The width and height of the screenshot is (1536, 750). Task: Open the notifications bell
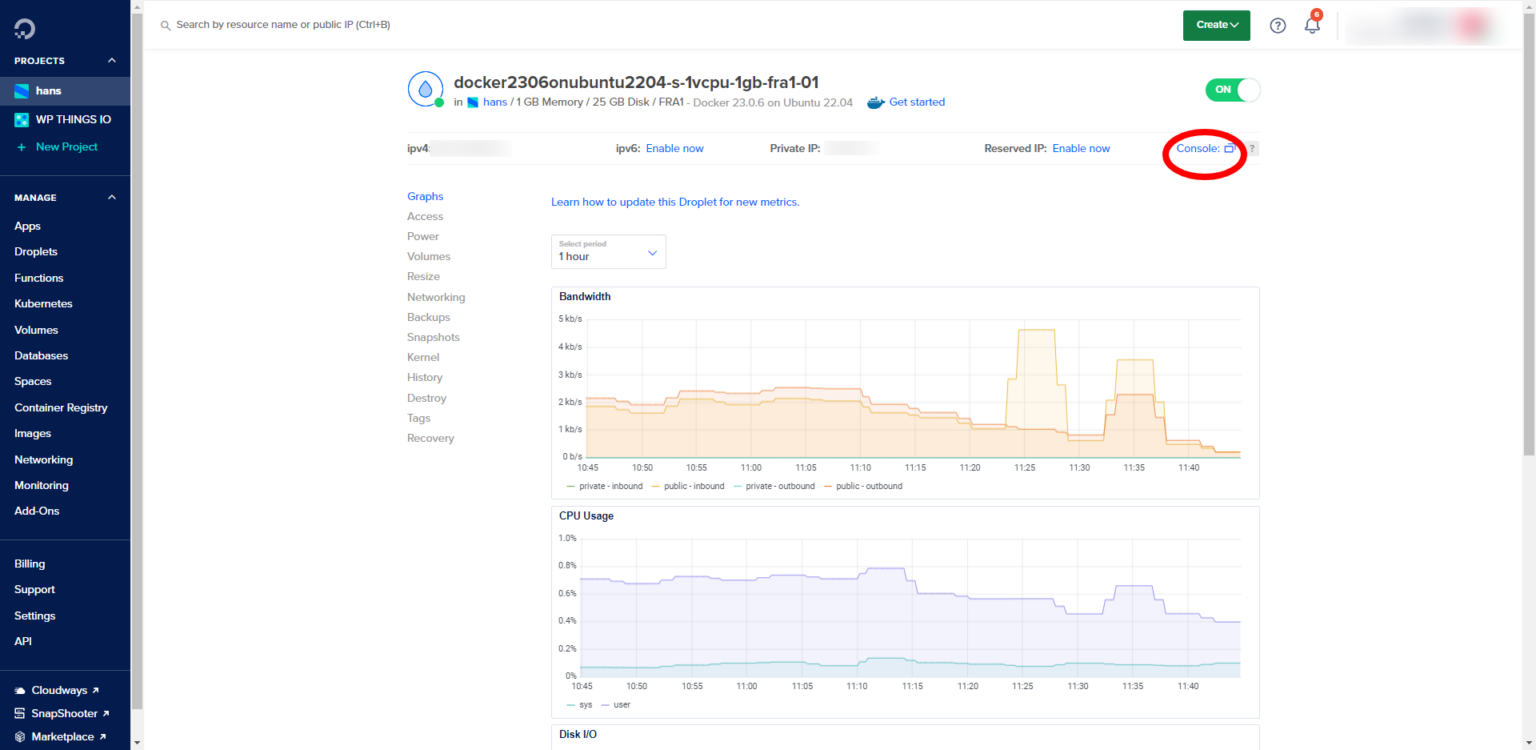[1311, 25]
